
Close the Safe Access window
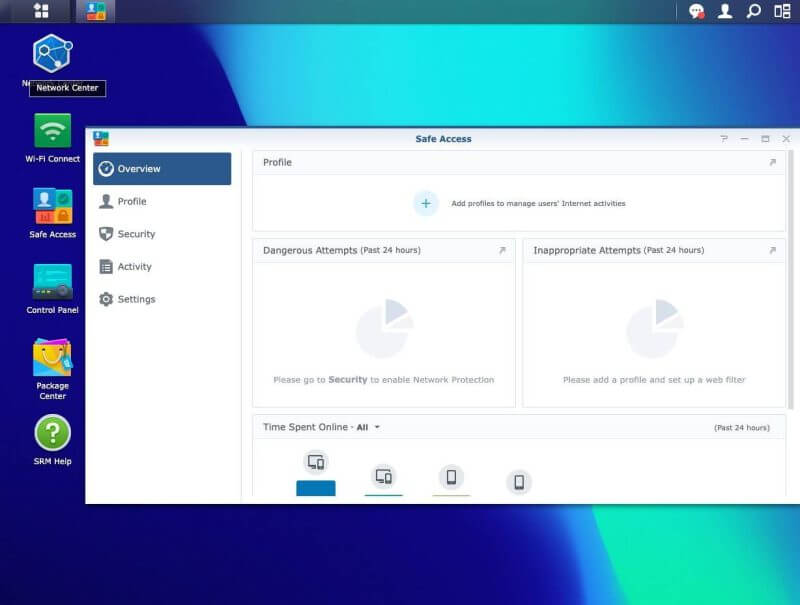(x=786, y=139)
